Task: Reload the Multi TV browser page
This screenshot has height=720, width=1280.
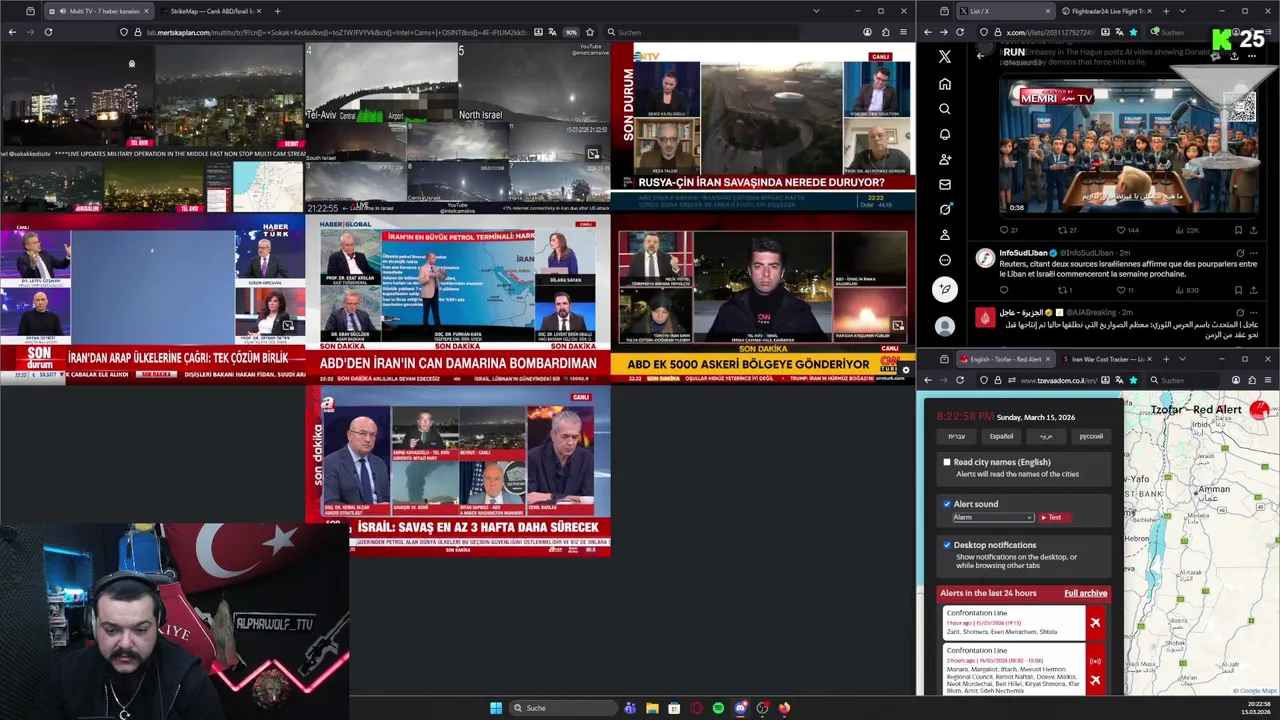Action: [x=48, y=32]
